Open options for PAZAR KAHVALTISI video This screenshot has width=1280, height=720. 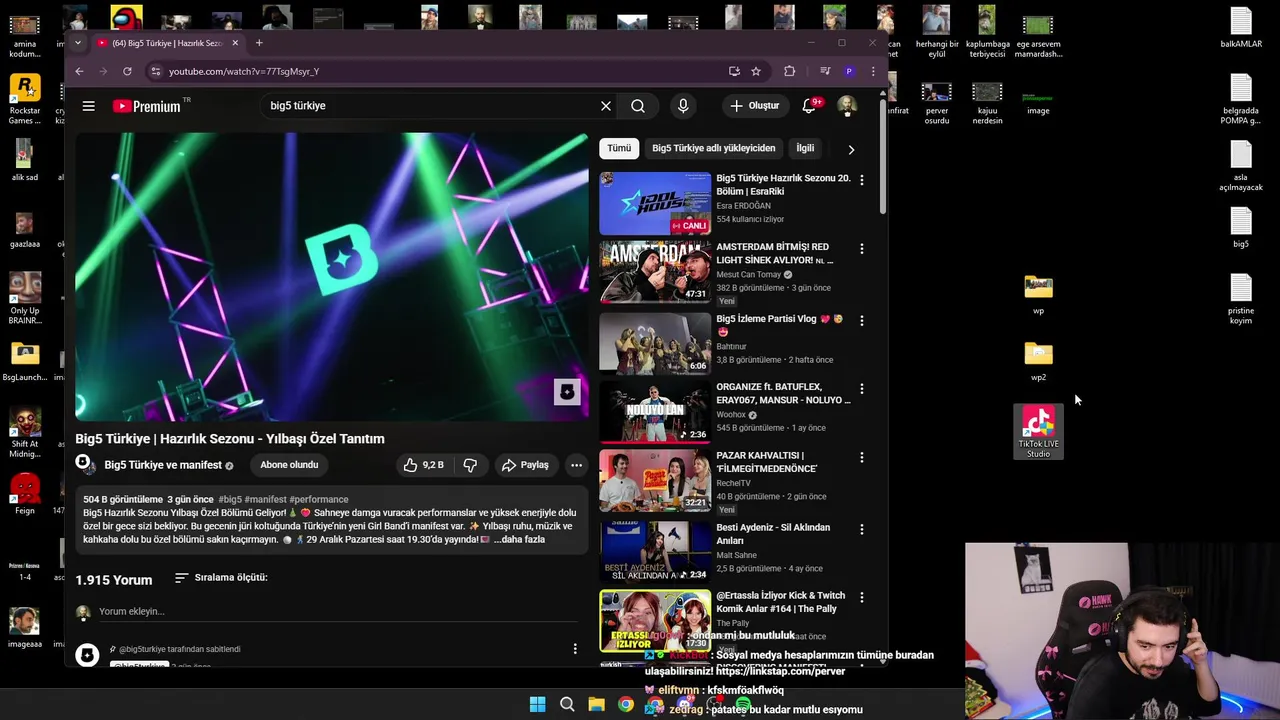862,457
